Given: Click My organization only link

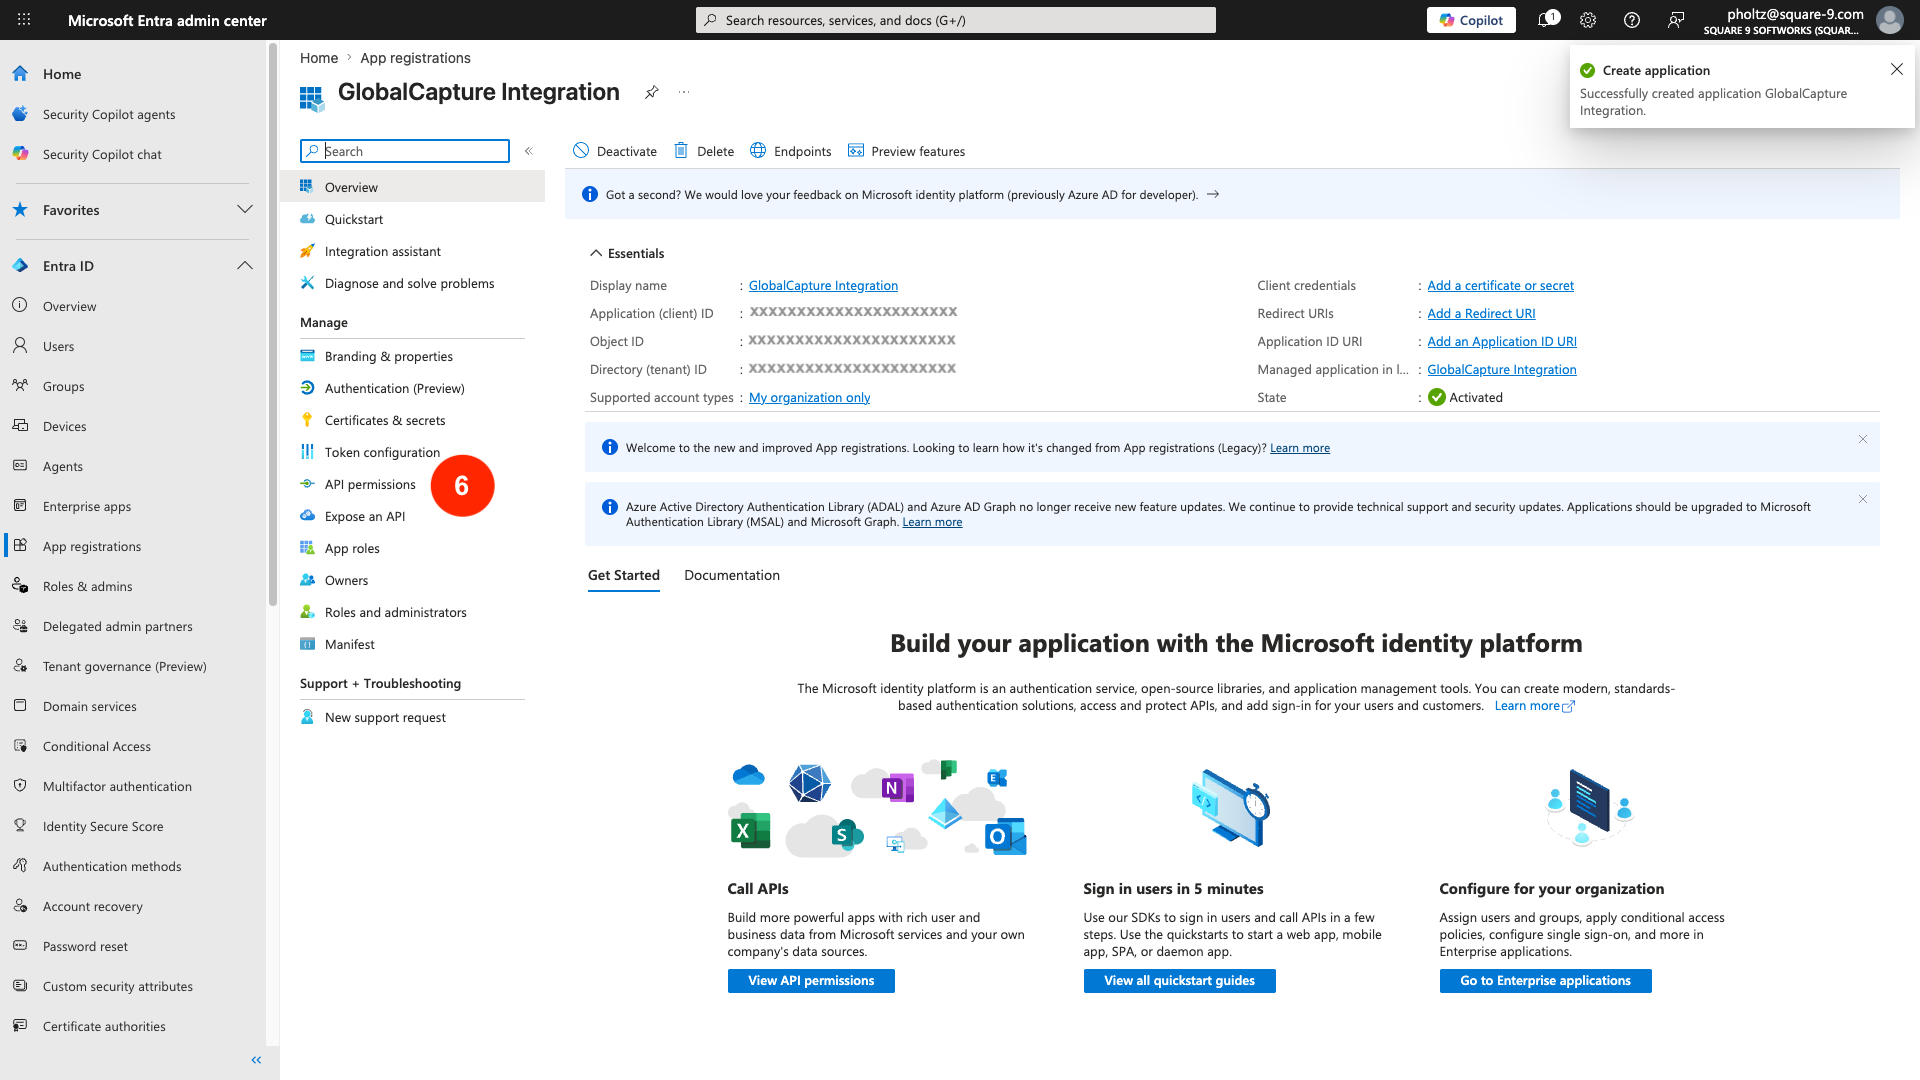Looking at the screenshot, I should (x=809, y=397).
